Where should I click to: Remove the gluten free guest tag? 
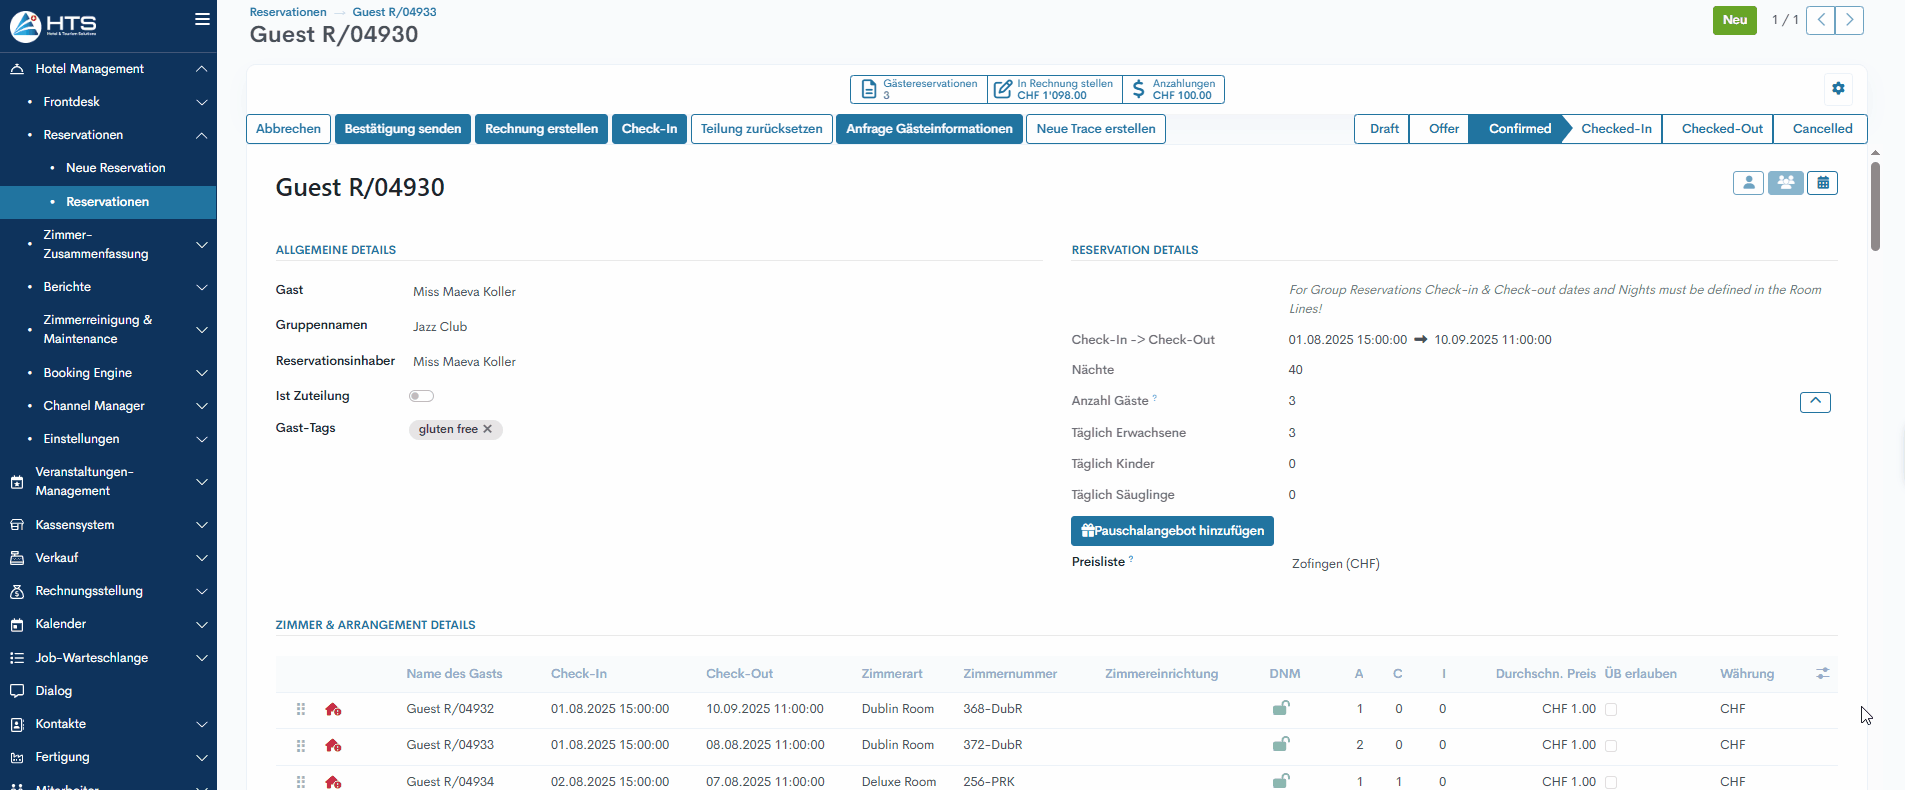pos(488,429)
